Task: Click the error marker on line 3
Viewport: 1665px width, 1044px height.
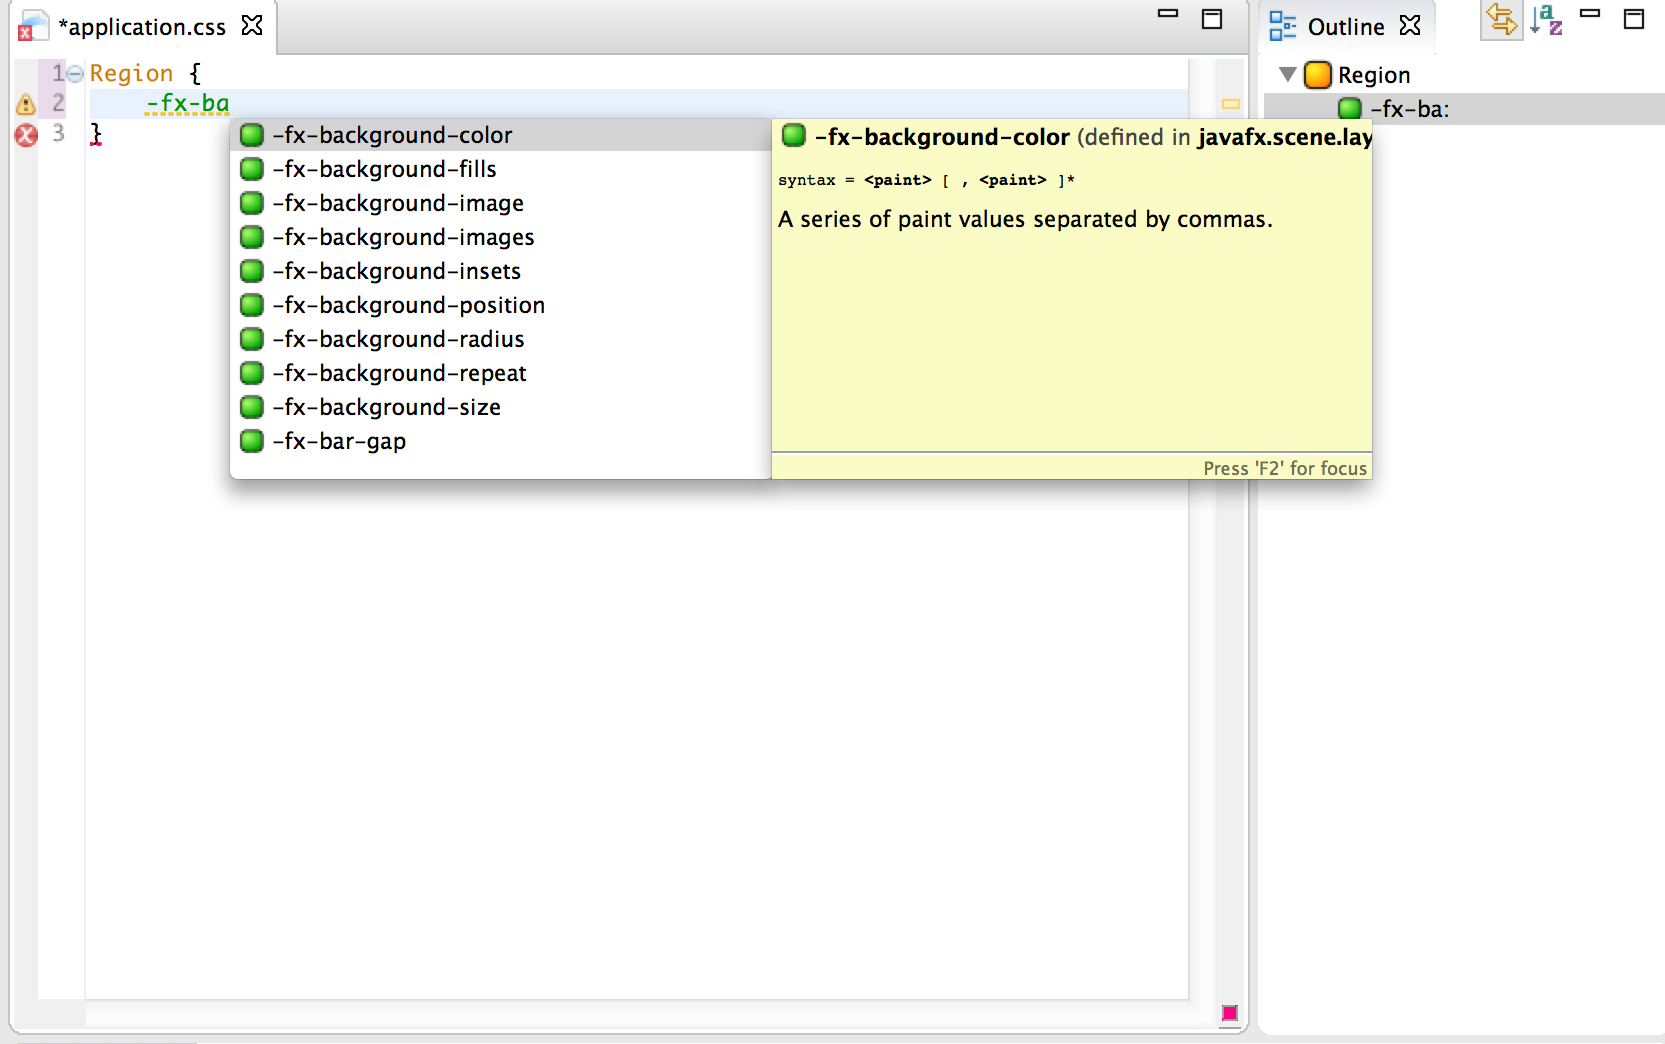Action: 26,135
